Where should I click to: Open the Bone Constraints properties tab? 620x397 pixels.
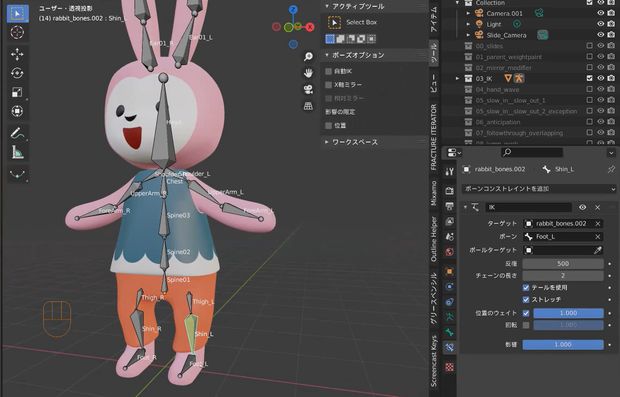point(450,348)
